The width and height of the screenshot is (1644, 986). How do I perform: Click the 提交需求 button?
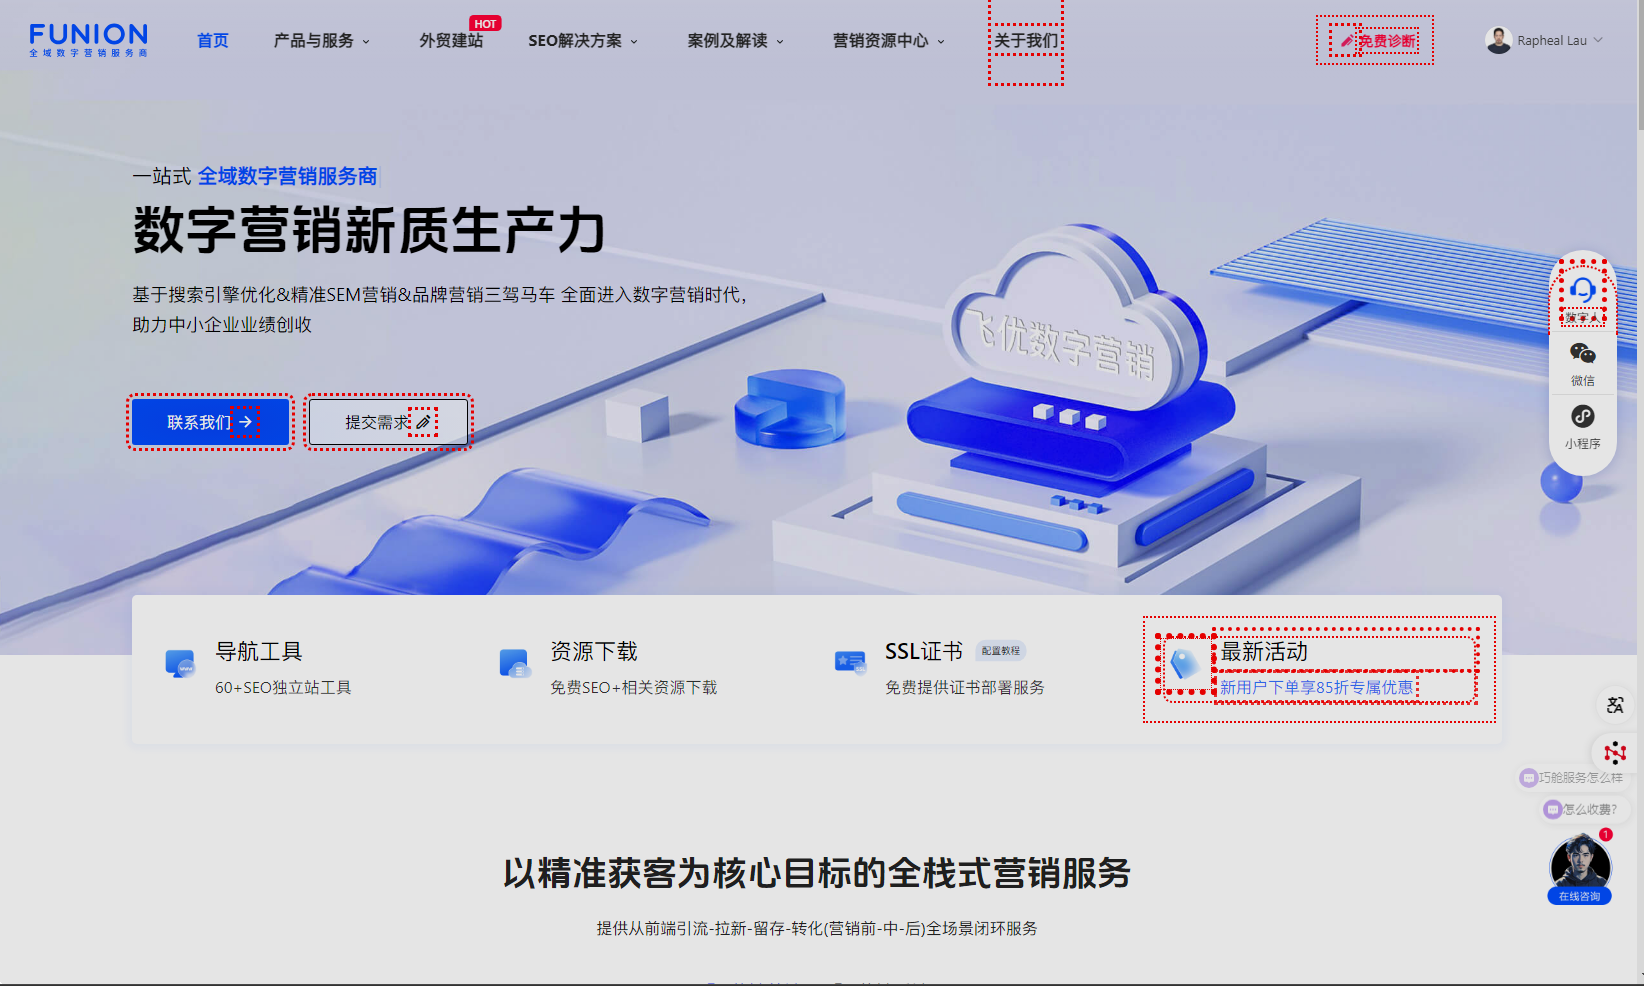[388, 422]
